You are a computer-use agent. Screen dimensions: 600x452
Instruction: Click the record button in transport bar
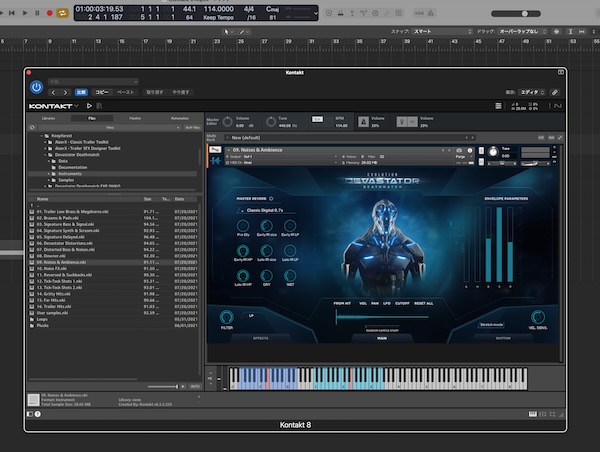[x=50, y=13]
